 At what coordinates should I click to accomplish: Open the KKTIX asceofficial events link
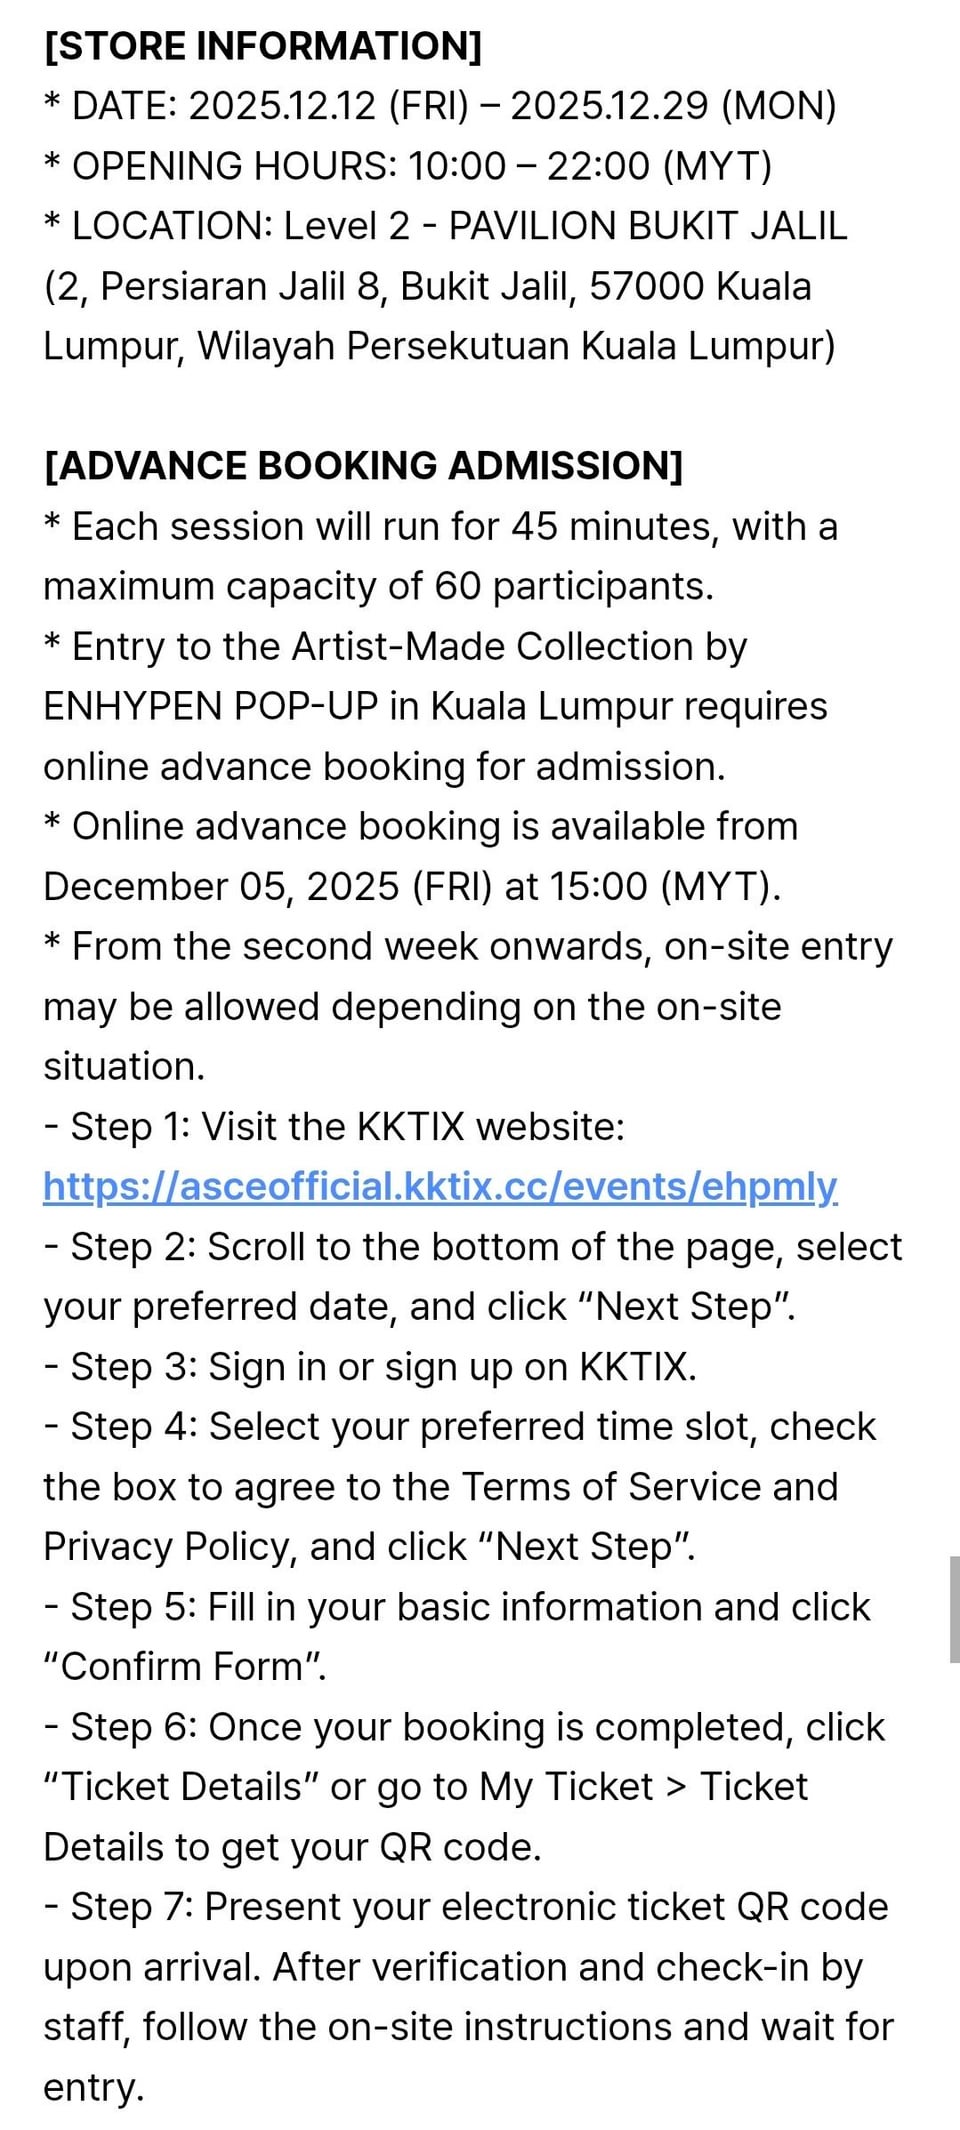point(440,1186)
